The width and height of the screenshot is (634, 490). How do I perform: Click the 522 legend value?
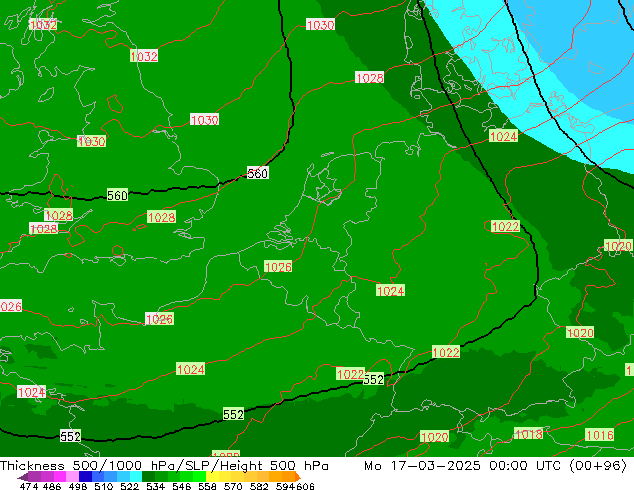click(x=129, y=486)
